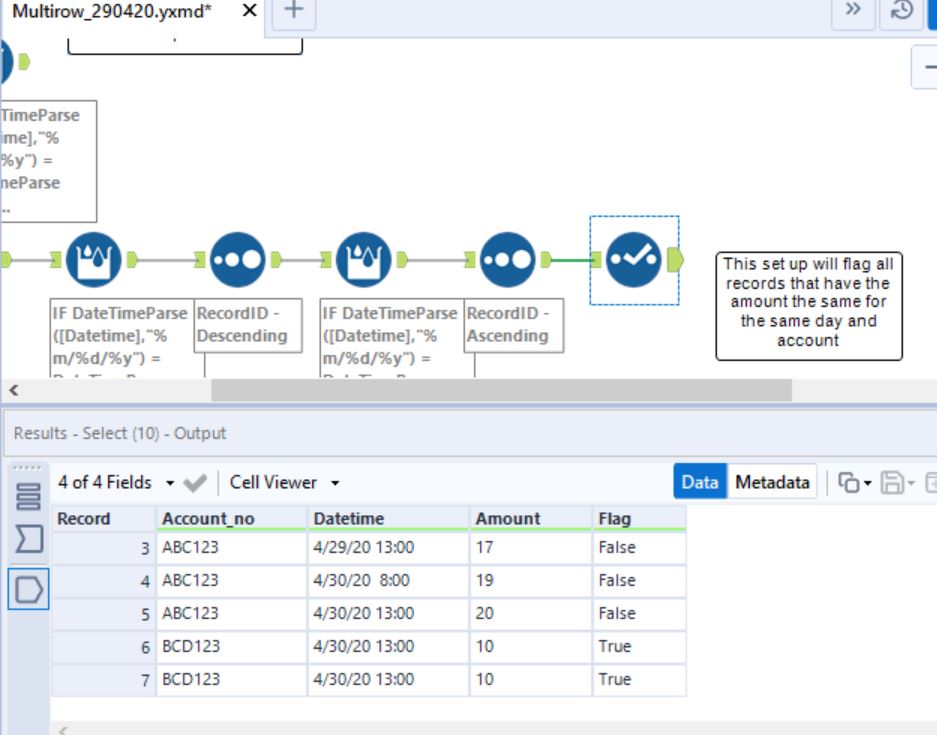
Task: Close the Multirow_290420.yxmd workflow tab
Action: pos(249,11)
